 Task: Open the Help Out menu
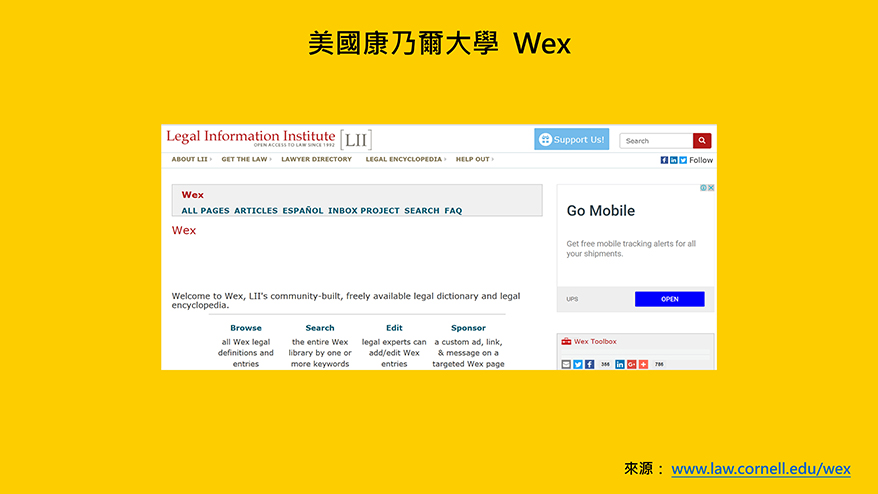pos(475,159)
